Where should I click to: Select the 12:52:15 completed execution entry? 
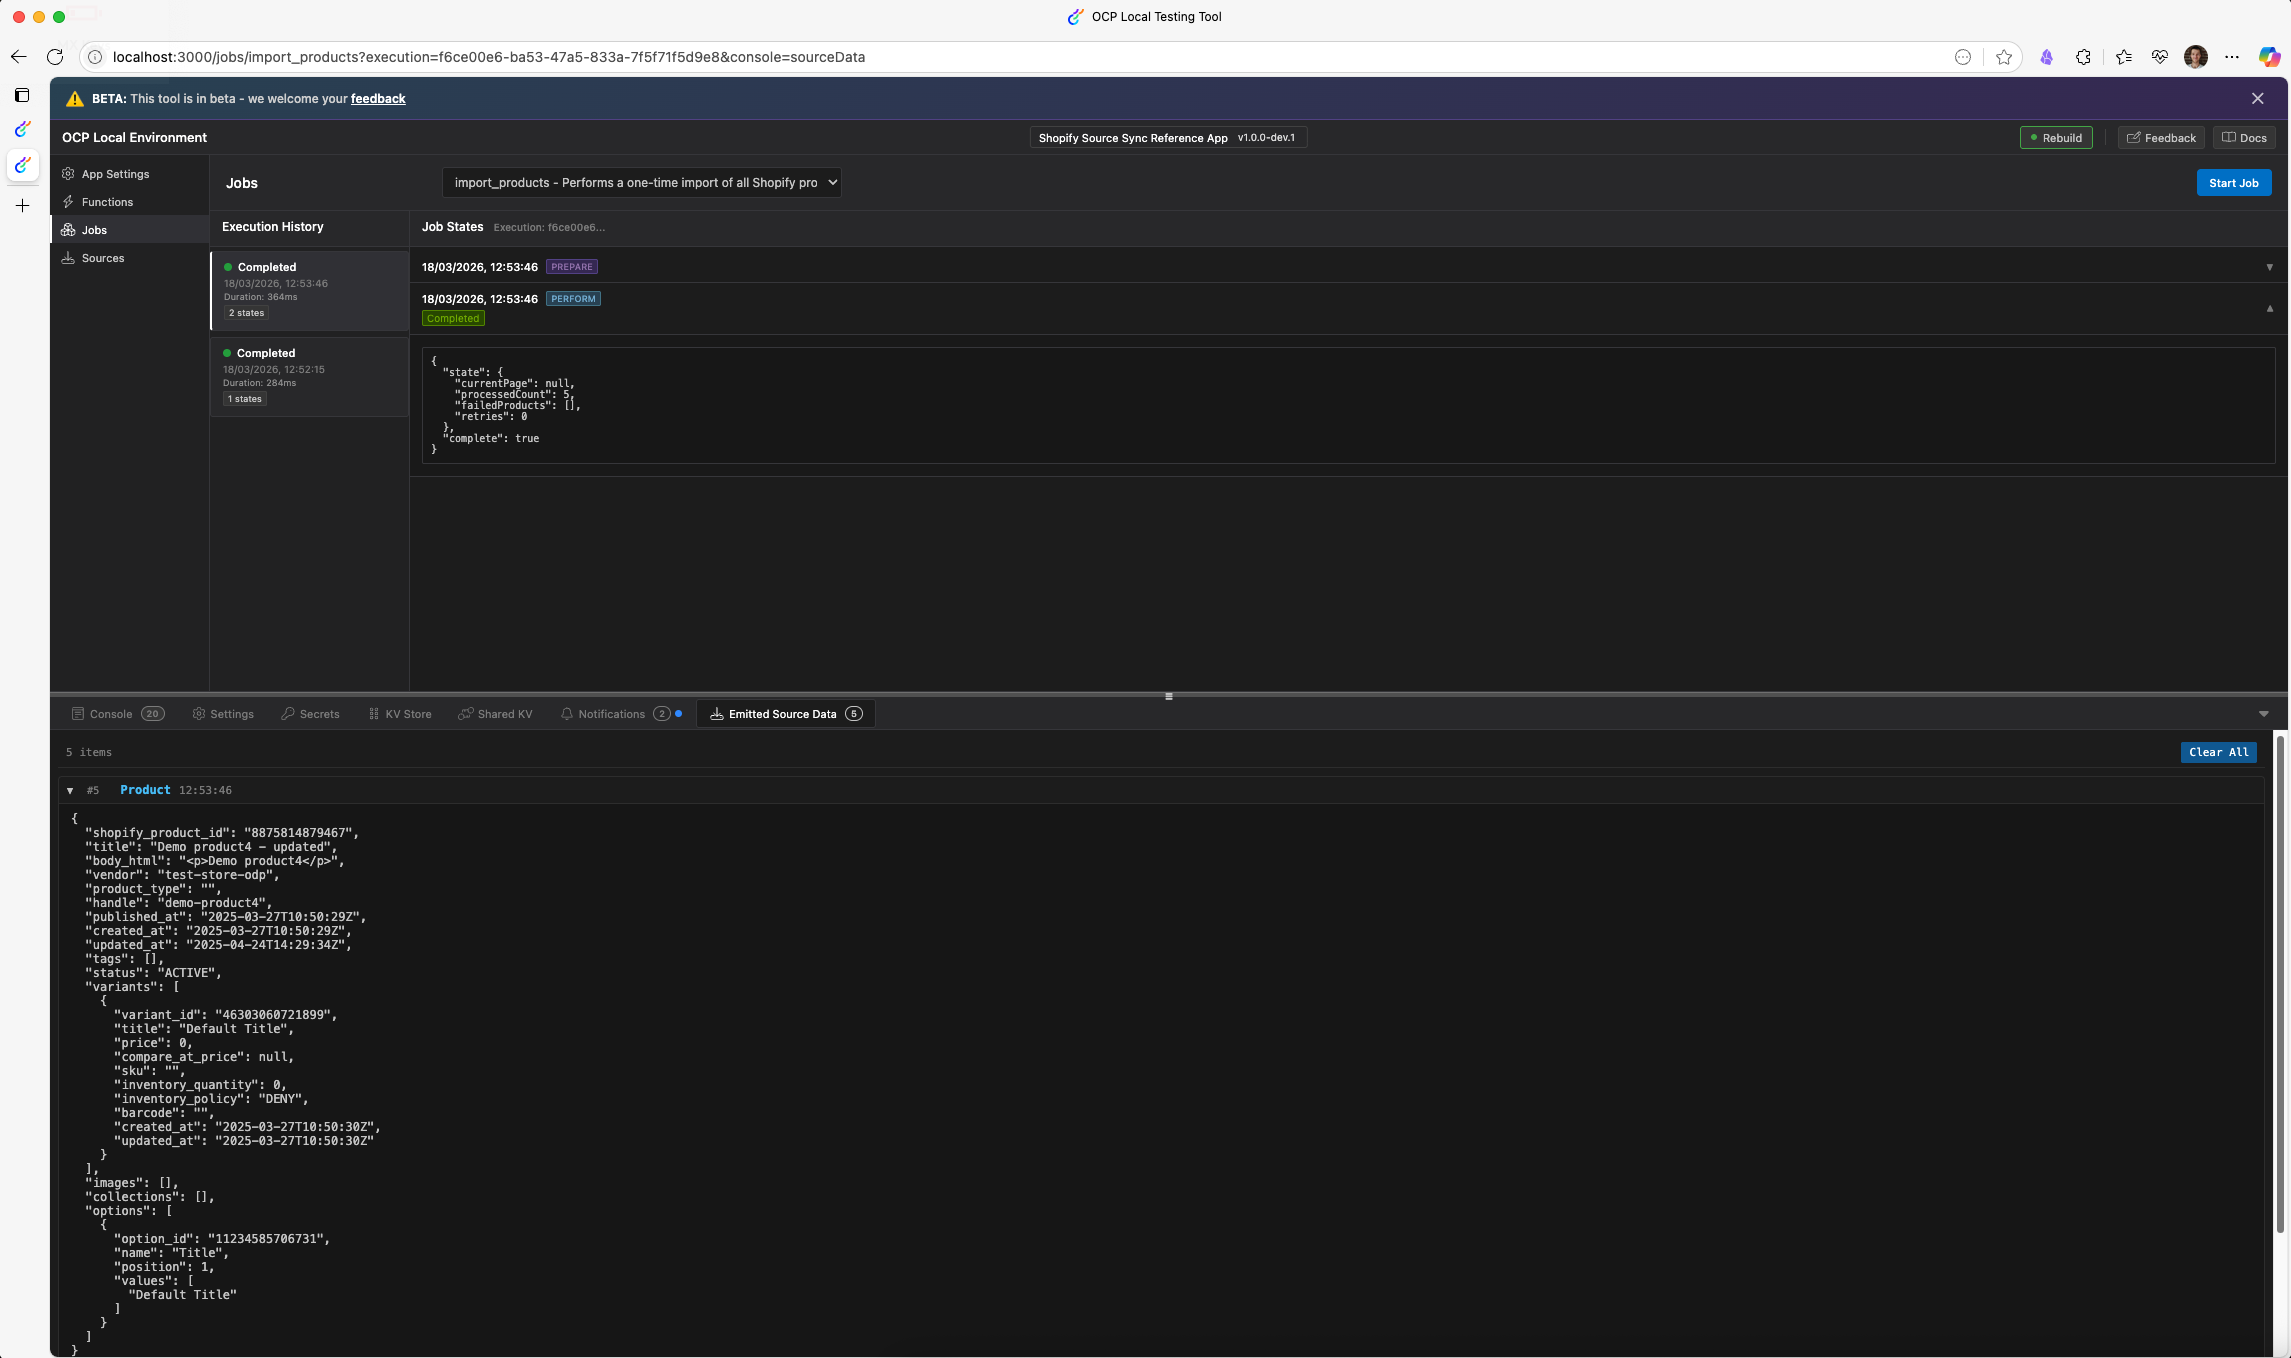(309, 376)
